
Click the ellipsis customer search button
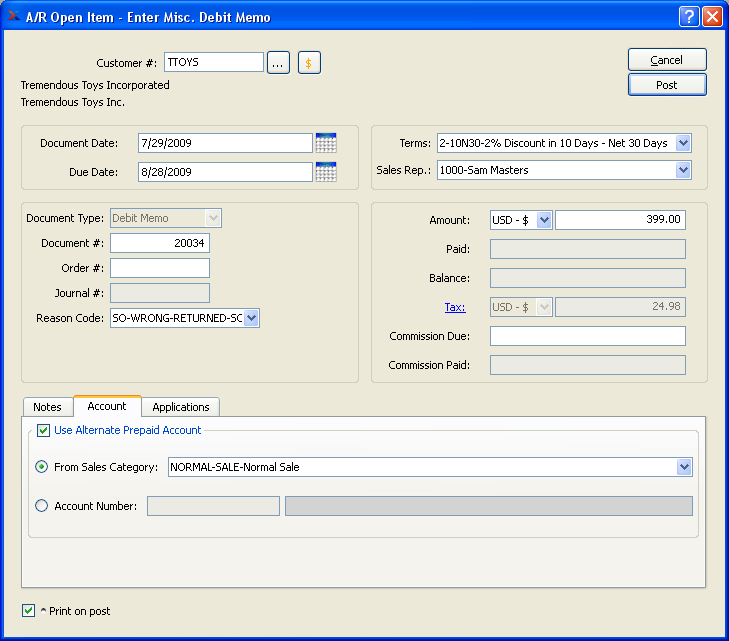279,63
